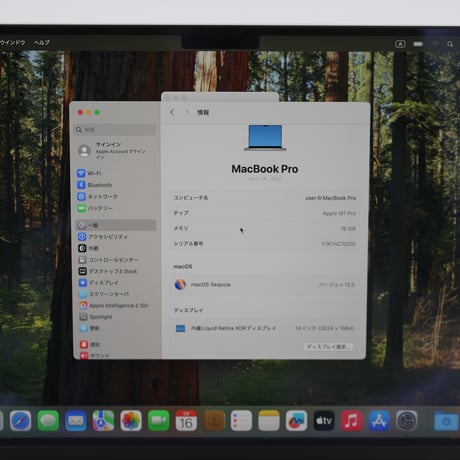Screen dimensions: 460x460
Task: Click the MacBook Pro laptop image
Action: [265, 138]
